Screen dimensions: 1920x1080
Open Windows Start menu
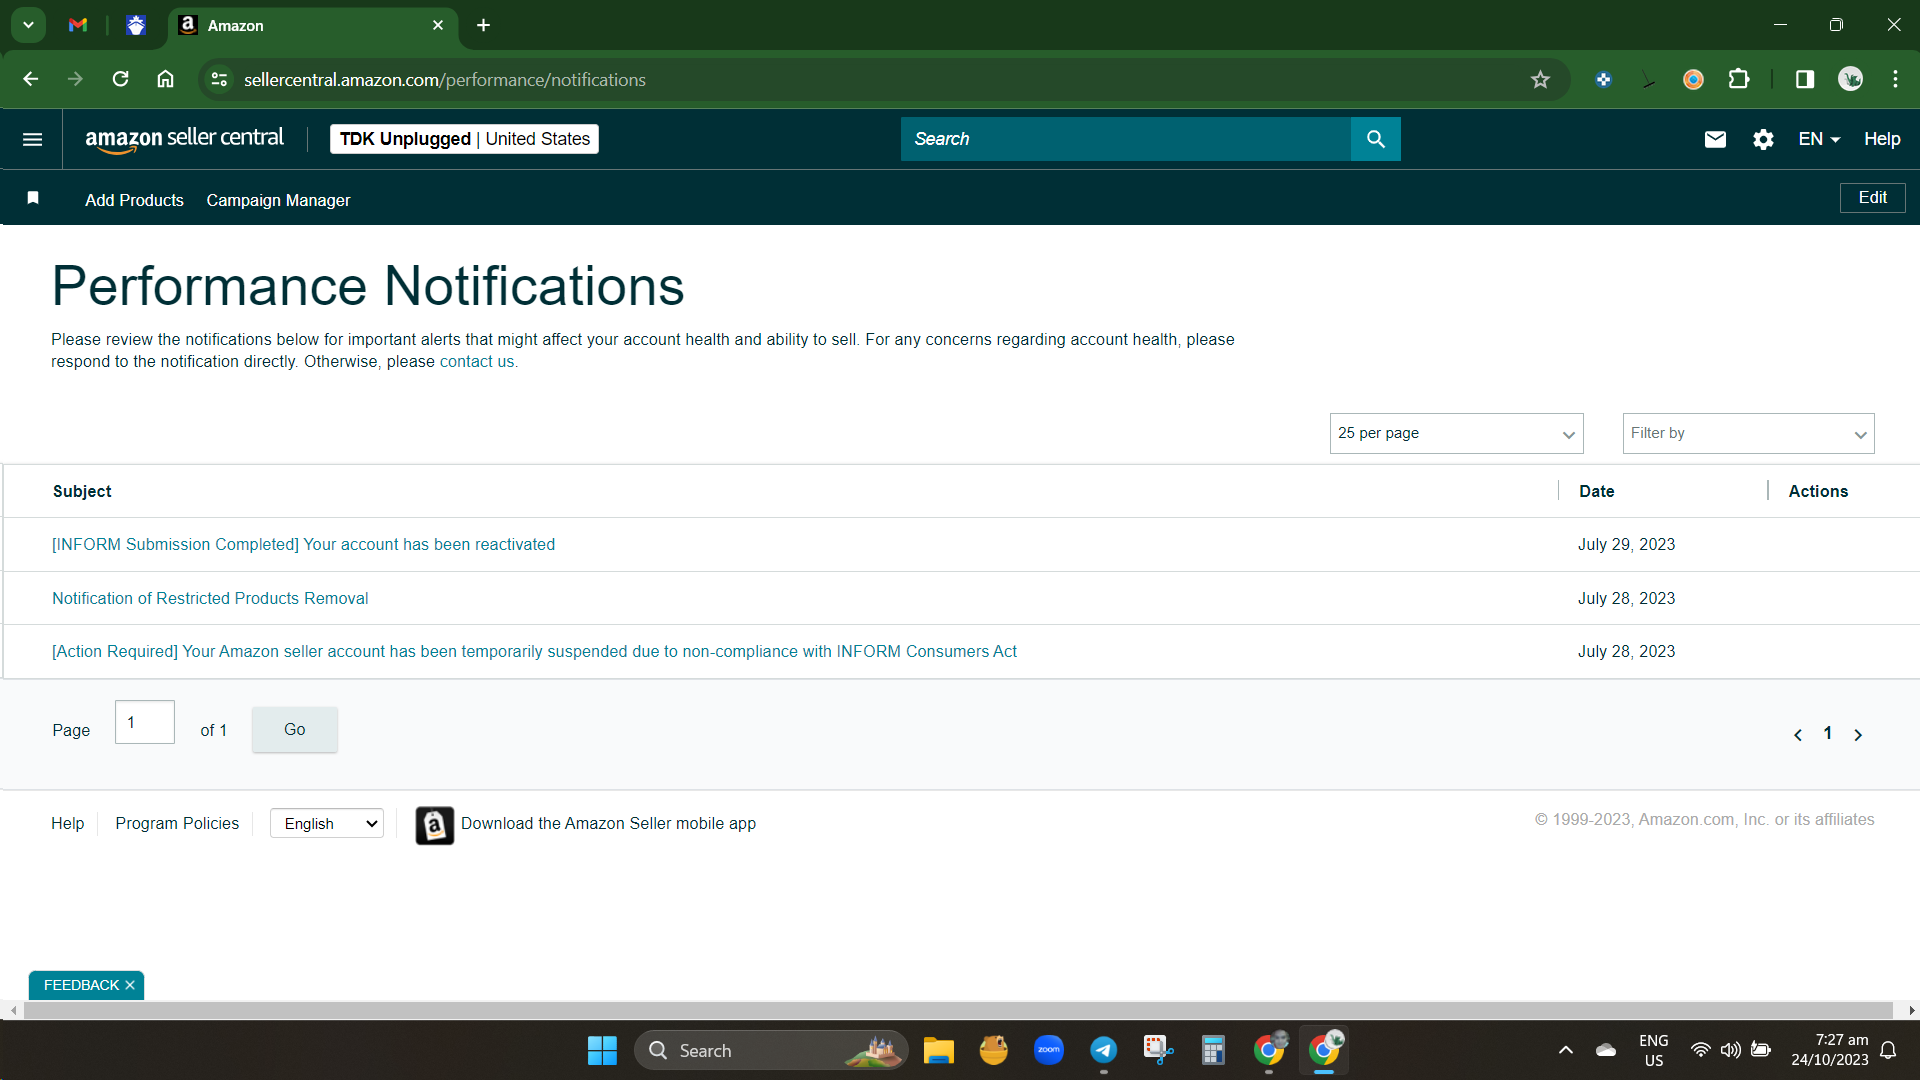602,1051
